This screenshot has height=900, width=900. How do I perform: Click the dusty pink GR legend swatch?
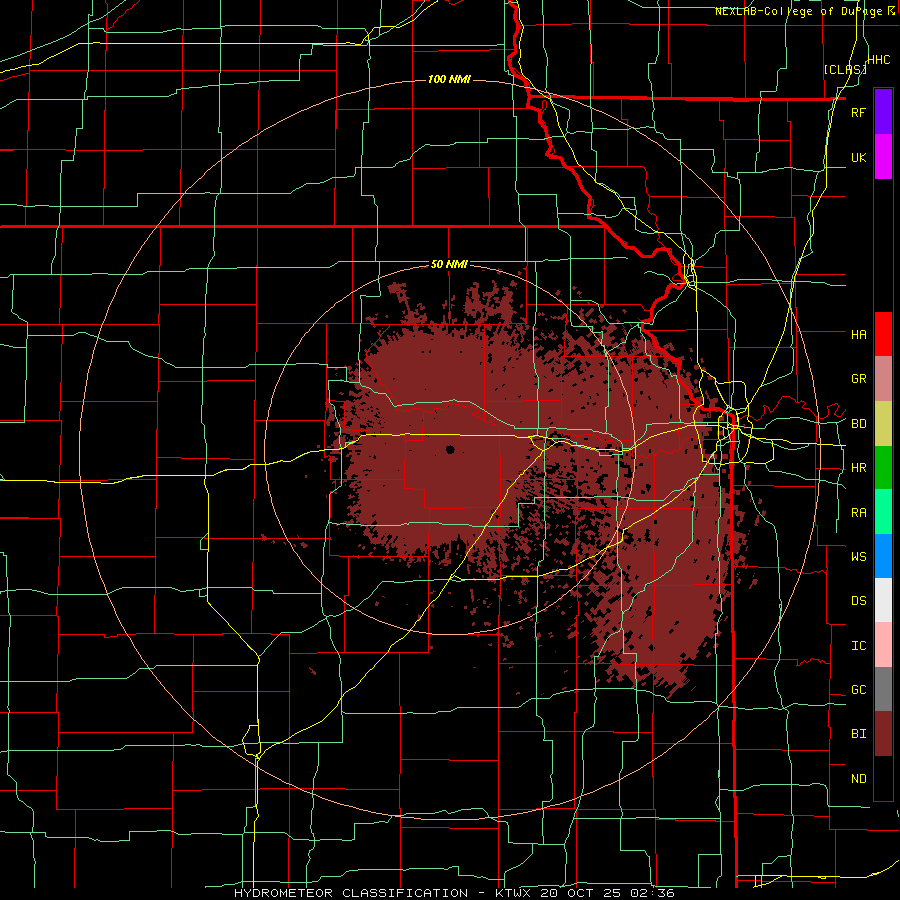[x=883, y=379]
